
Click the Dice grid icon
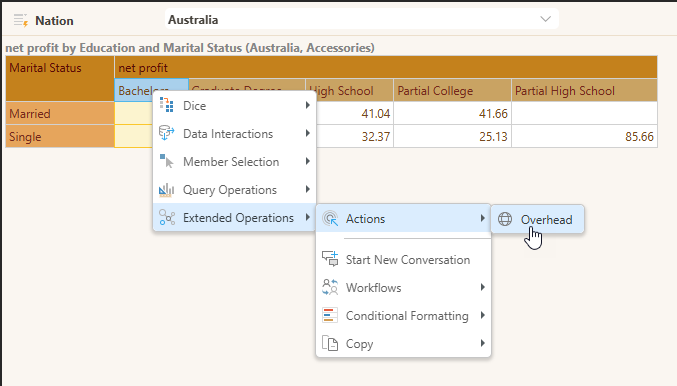[x=167, y=105]
